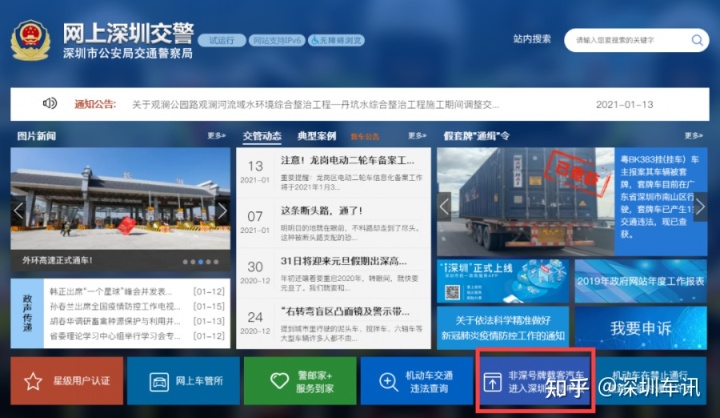Open news 31日将迎来元旦假期出深高
Viewport: 720px width, 418px height.
pos(343,261)
